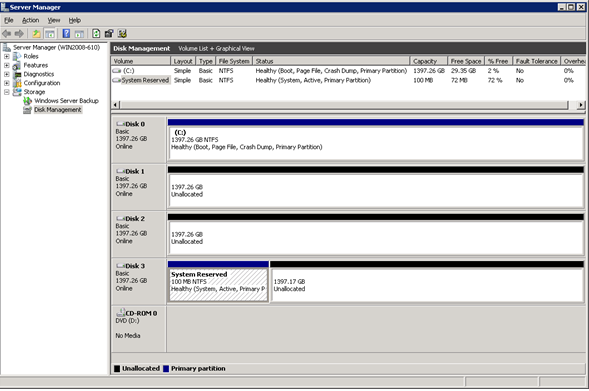Image resolution: width=589 pixels, height=391 pixels.
Task: Sort by the Volume column header
Action: click(x=140, y=61)
